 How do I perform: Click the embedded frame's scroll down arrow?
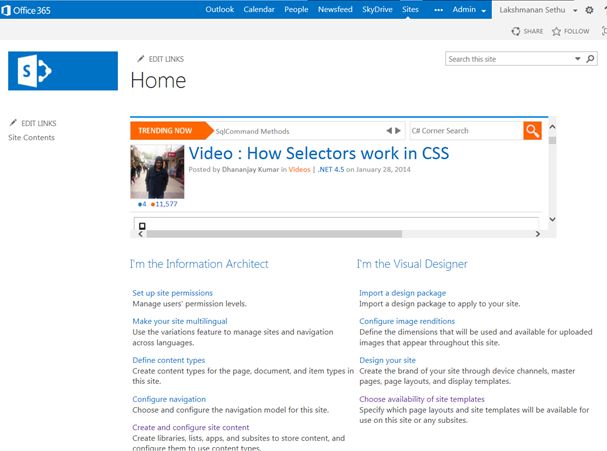(552, 219)
